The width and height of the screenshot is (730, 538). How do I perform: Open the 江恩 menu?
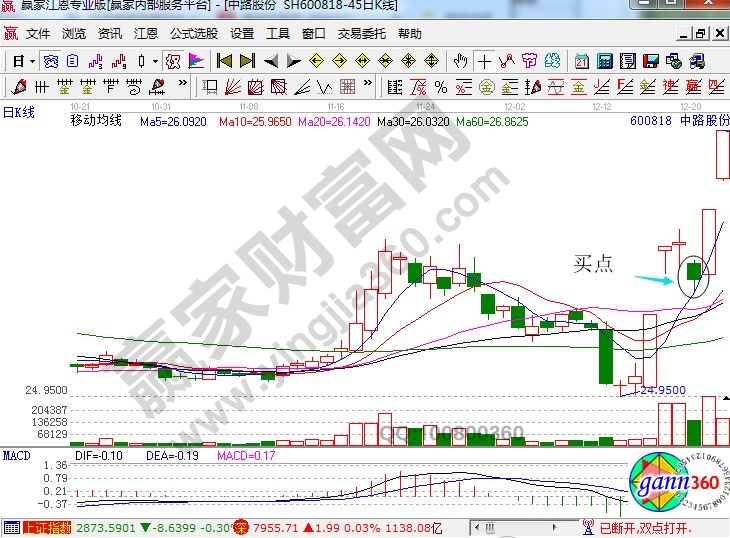[146, 33]
